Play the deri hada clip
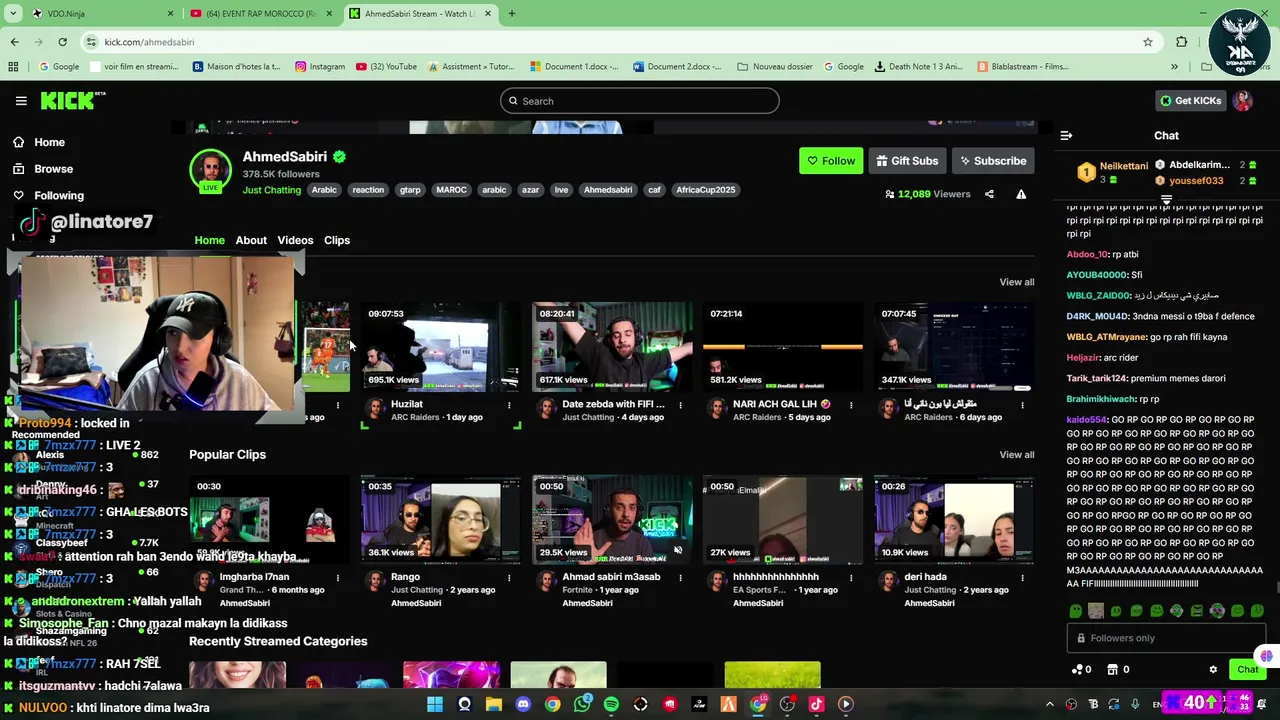Viewport: 1280px width, 720px height. tap(954, 520)
